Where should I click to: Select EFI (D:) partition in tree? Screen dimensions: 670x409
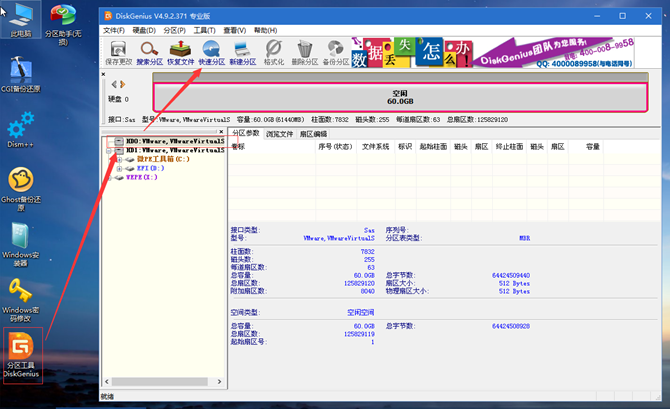pos(150,168)
